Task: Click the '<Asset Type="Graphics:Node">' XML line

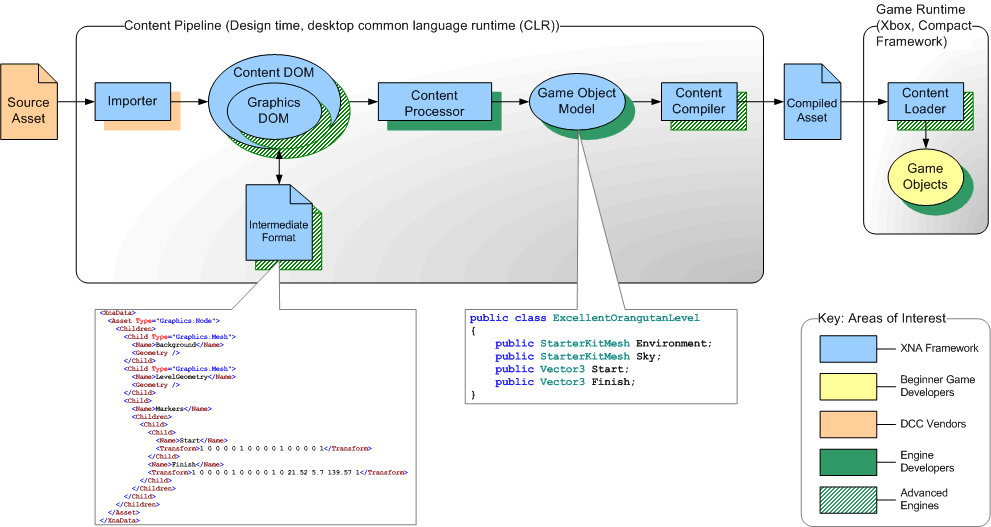Action: [163, 321]
